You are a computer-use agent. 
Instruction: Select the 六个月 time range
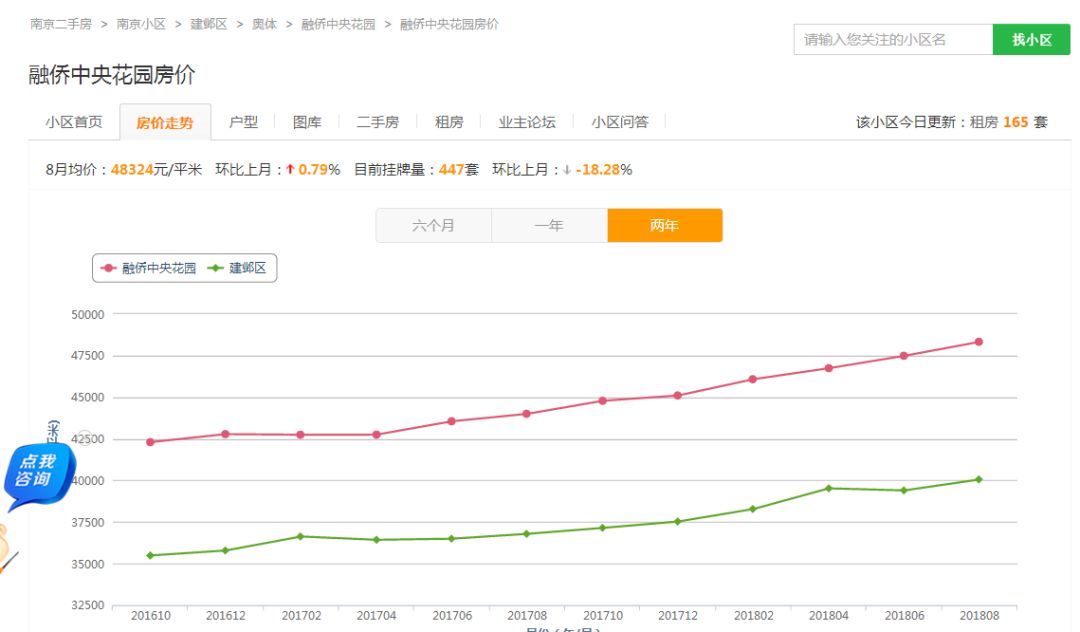click(433, 225)
